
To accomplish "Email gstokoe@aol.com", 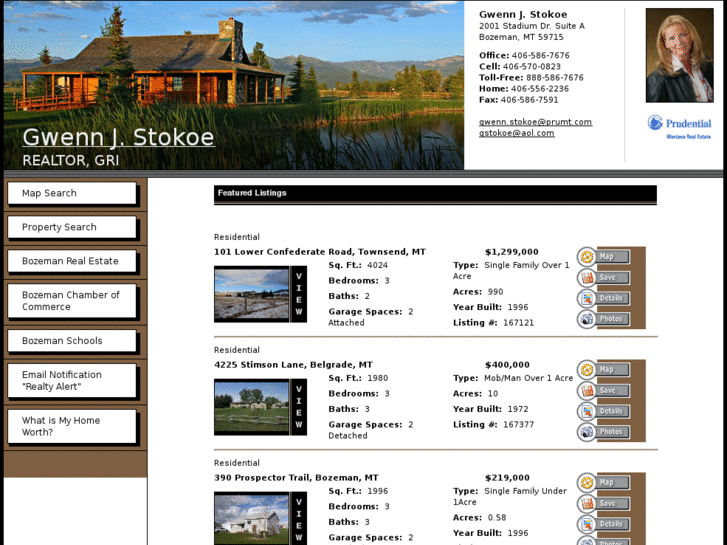I will click(x=517, y=133).
